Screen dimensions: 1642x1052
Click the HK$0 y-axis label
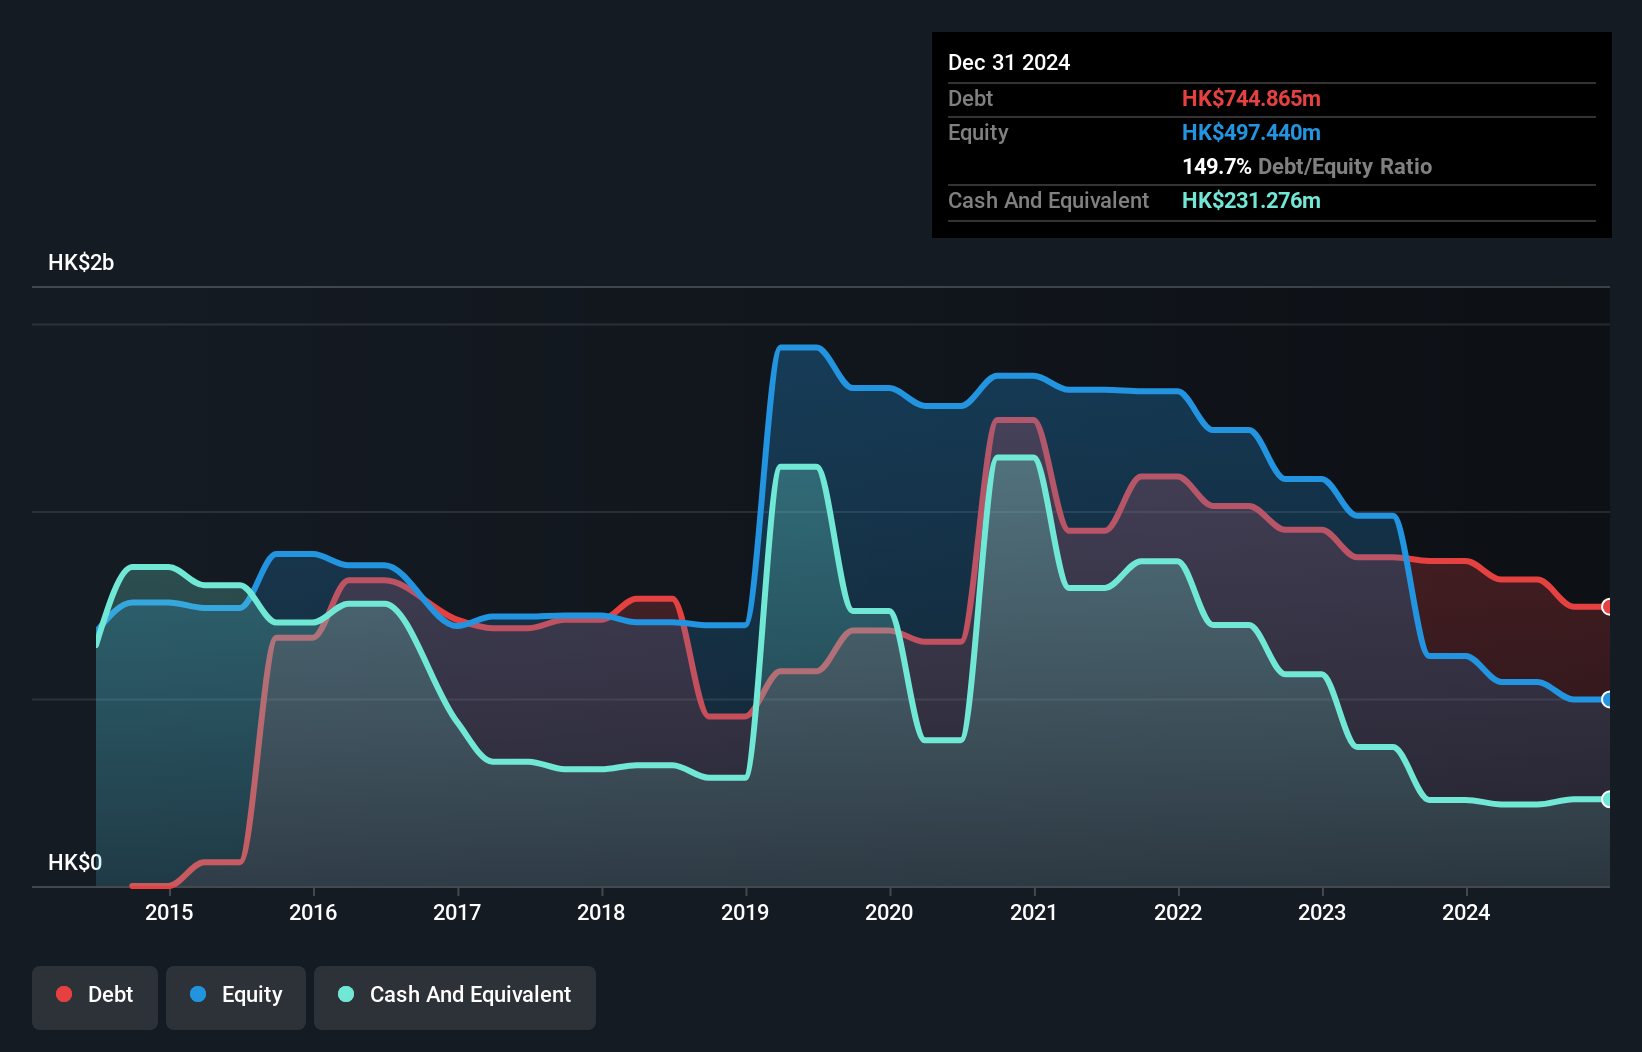pyautogui.click(x=75, y=862)
